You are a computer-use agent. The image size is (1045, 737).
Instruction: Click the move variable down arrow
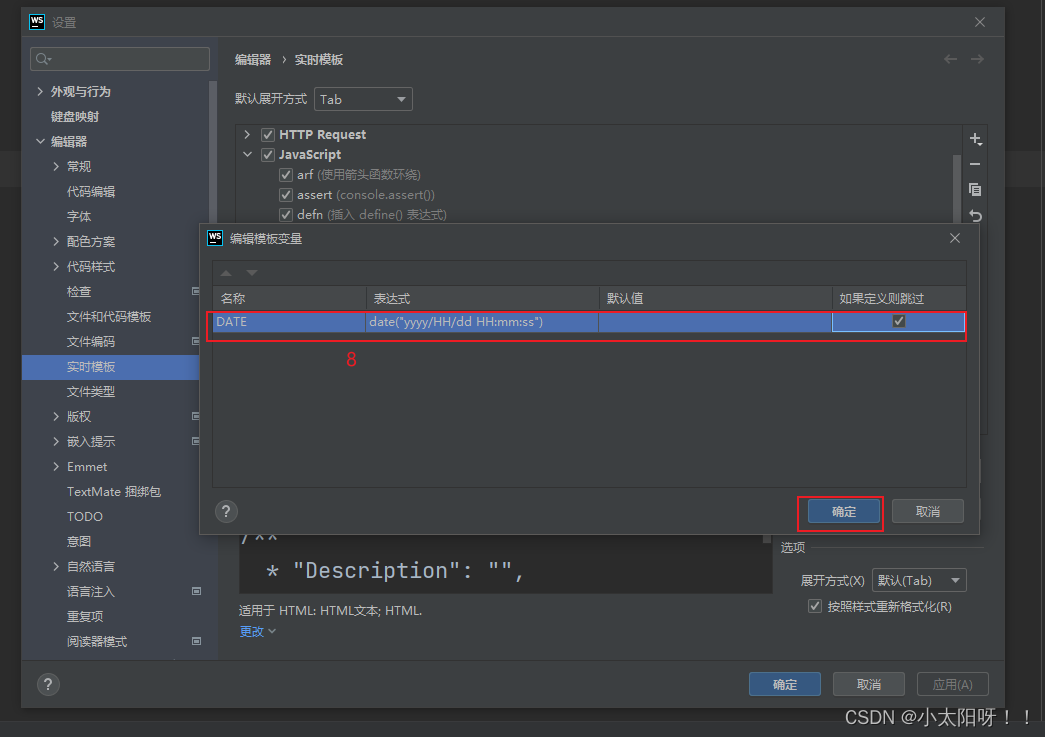click(251, 271)
